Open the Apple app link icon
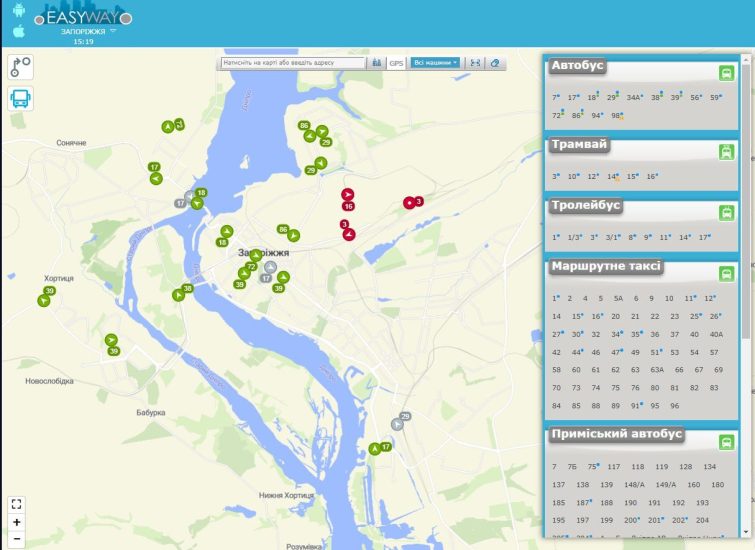The image size is (755, 550). [18, 31]
